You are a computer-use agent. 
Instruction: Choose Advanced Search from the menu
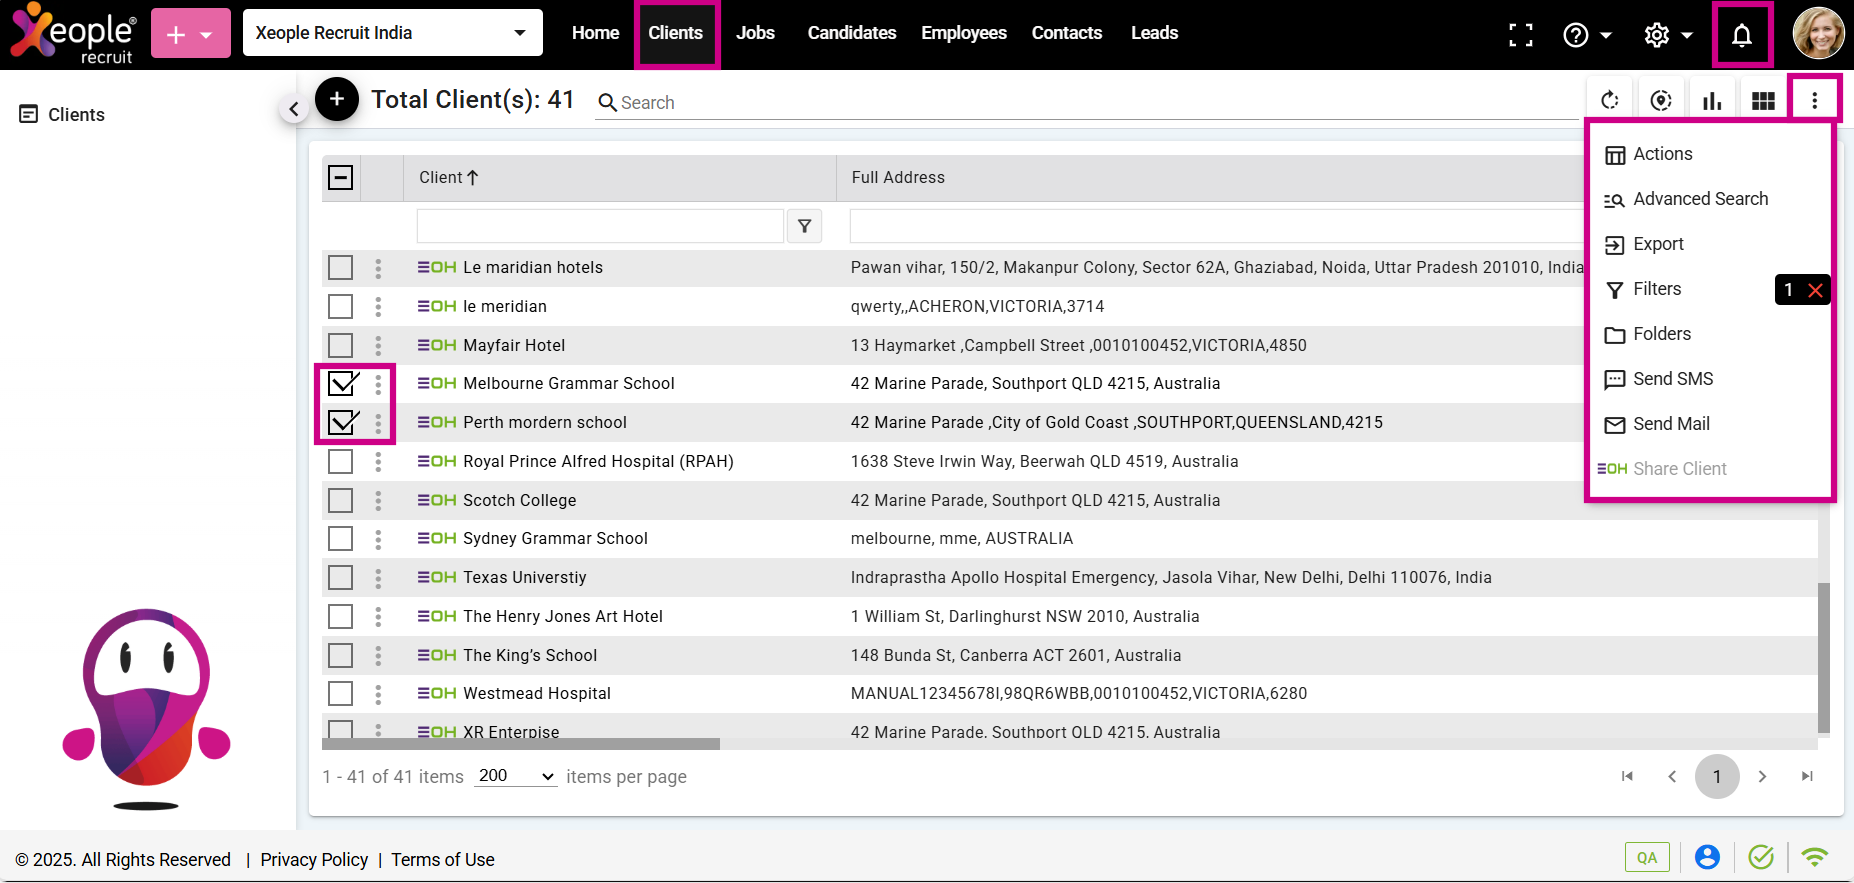[x=1700, y=199]
